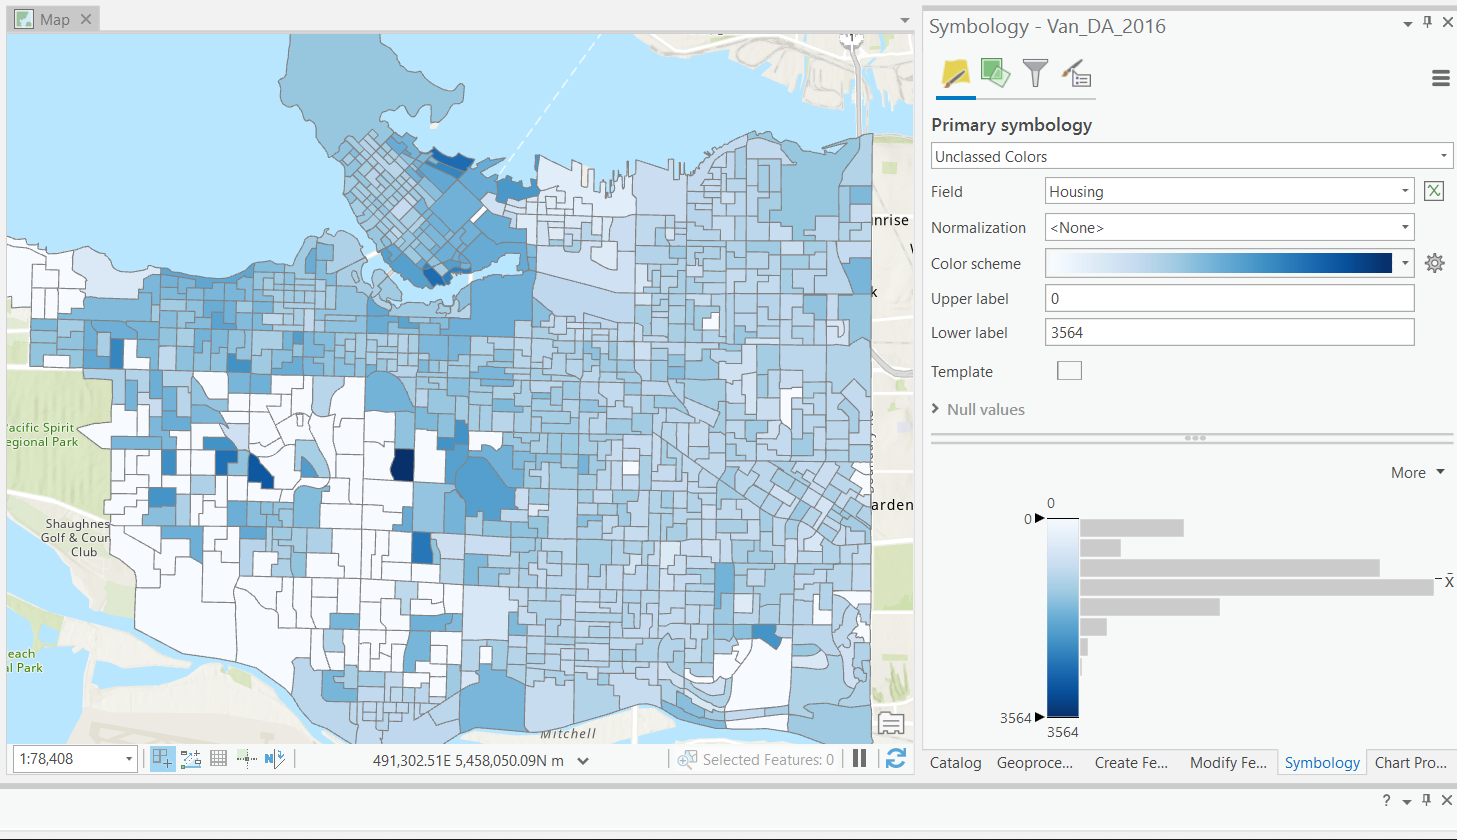The height and width of the screenshot is (840, 1457).
Task: Switch to the Chart Properties tab
Action: [1410, 763]
